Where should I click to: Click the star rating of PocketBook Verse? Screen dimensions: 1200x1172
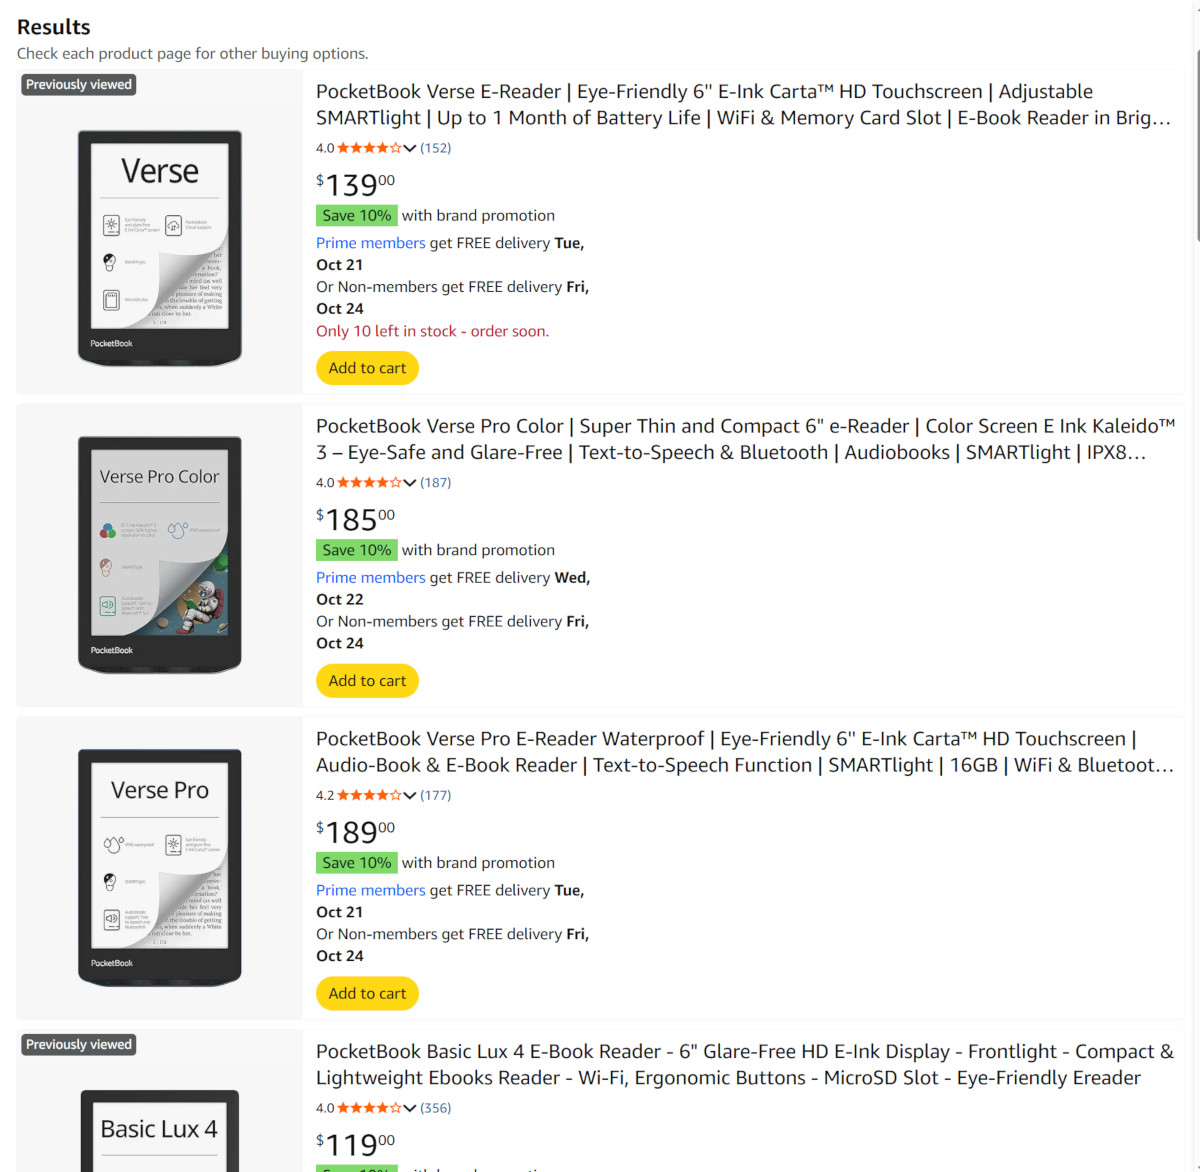(369, 148)
